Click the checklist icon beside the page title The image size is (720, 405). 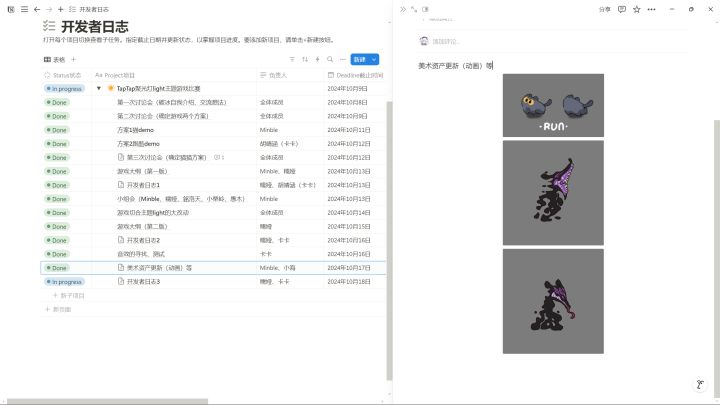(x=49, y=26)
